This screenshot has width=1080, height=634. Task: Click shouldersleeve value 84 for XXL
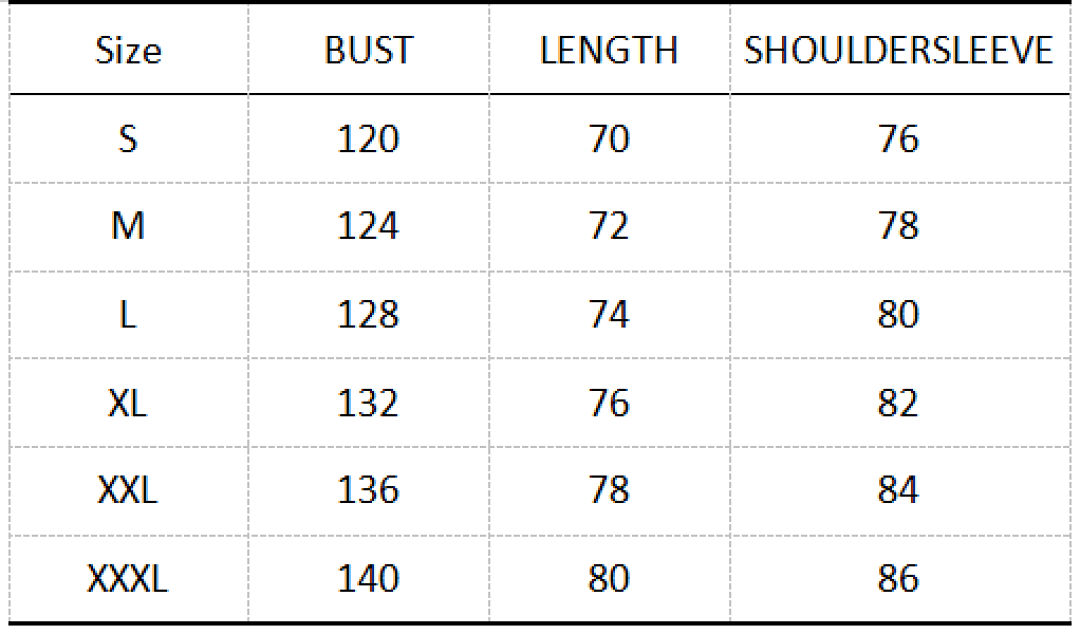(x=899, y=490)
